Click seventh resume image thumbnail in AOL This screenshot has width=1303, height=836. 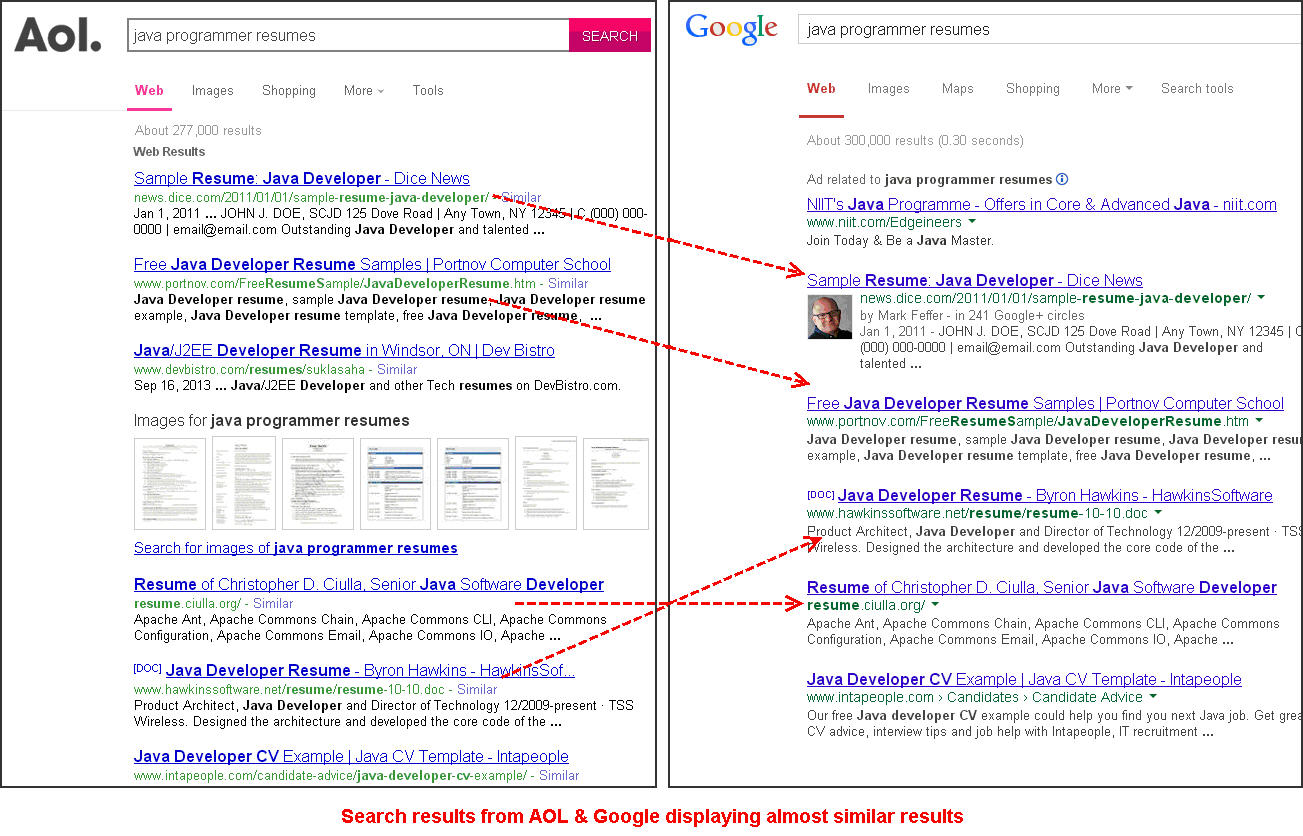(616, 483)
